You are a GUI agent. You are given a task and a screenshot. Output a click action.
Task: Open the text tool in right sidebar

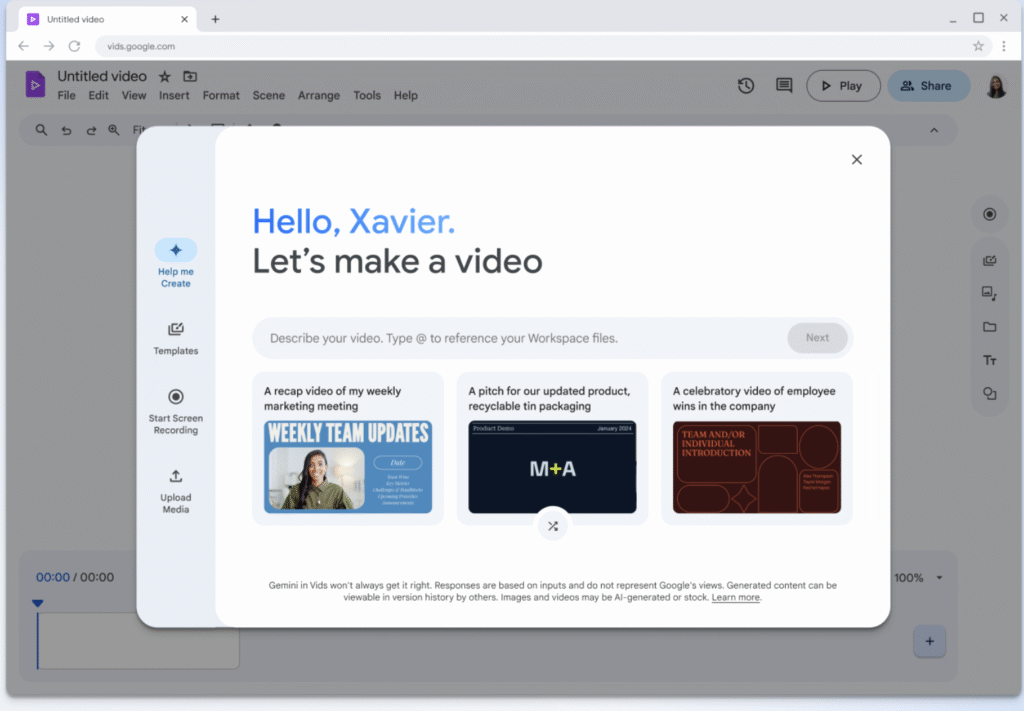point(989,360)
